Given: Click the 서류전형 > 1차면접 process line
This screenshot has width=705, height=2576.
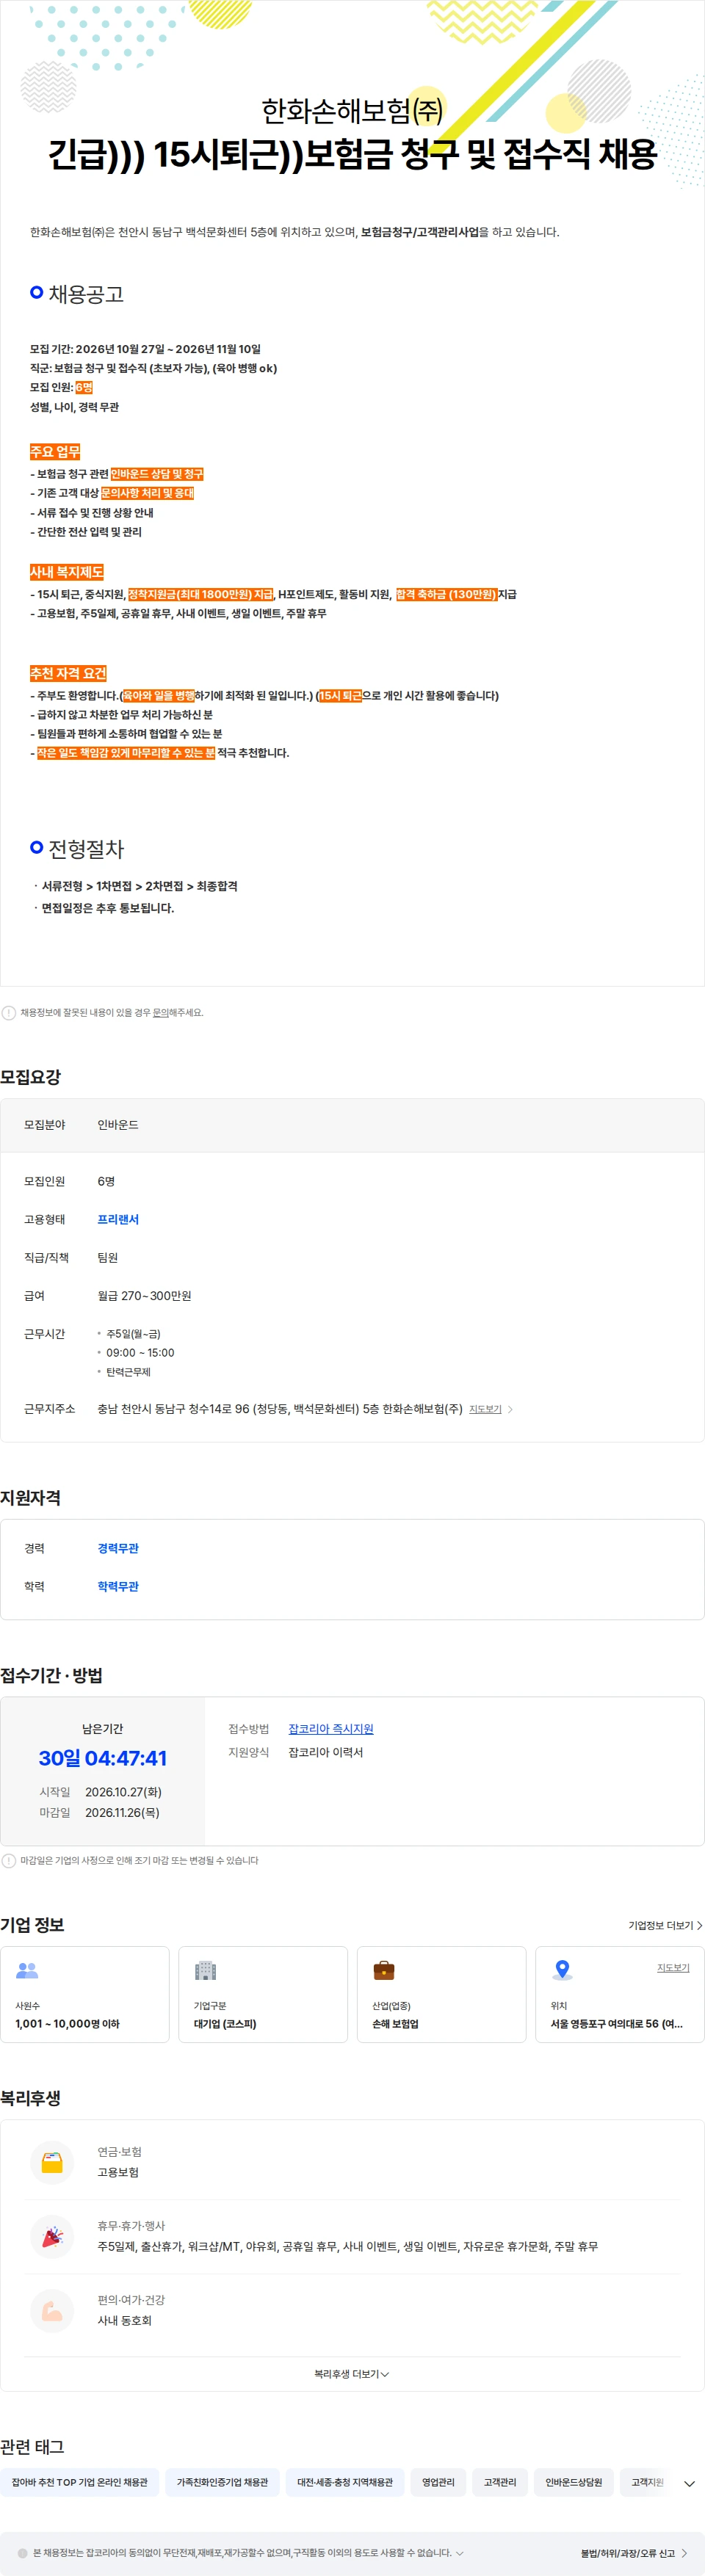Looking at the screenshot, I should click(x=139, y=886).
